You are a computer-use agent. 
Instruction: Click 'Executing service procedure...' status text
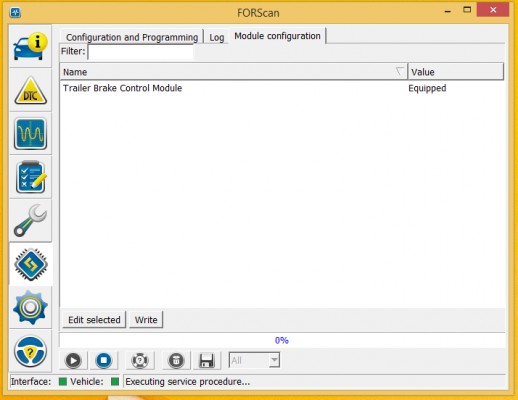[188, 381]
